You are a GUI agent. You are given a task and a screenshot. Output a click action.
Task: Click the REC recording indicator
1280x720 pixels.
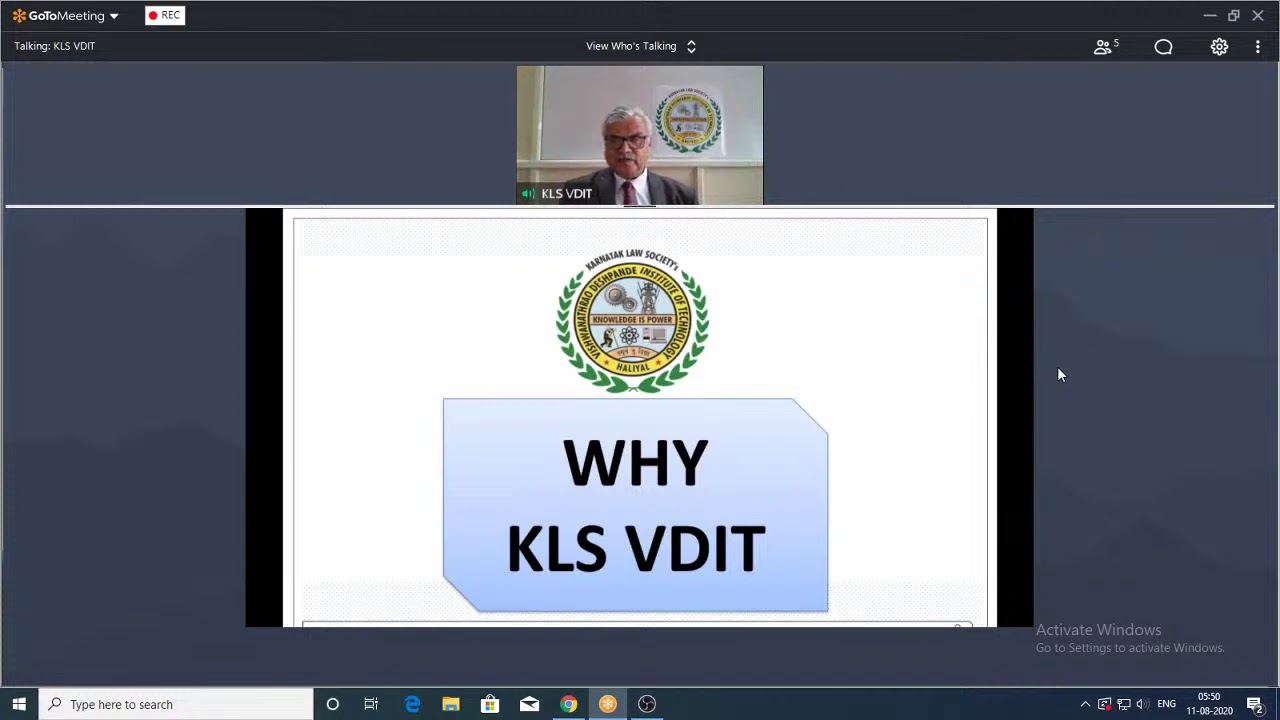165,15
